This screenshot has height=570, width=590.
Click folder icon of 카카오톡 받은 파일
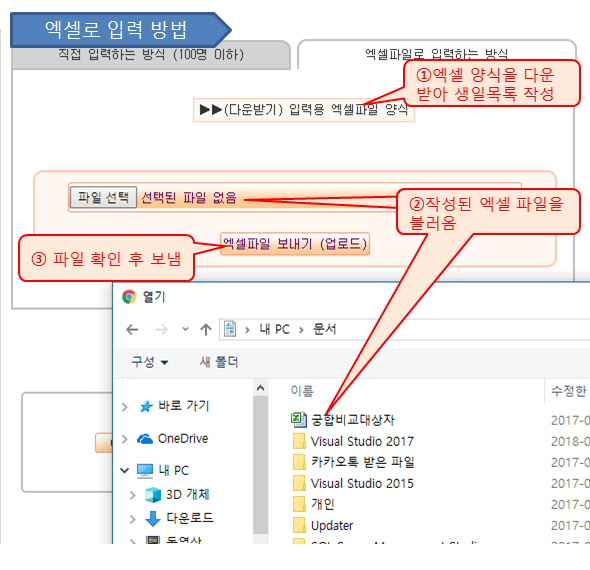tap(300, 462)
